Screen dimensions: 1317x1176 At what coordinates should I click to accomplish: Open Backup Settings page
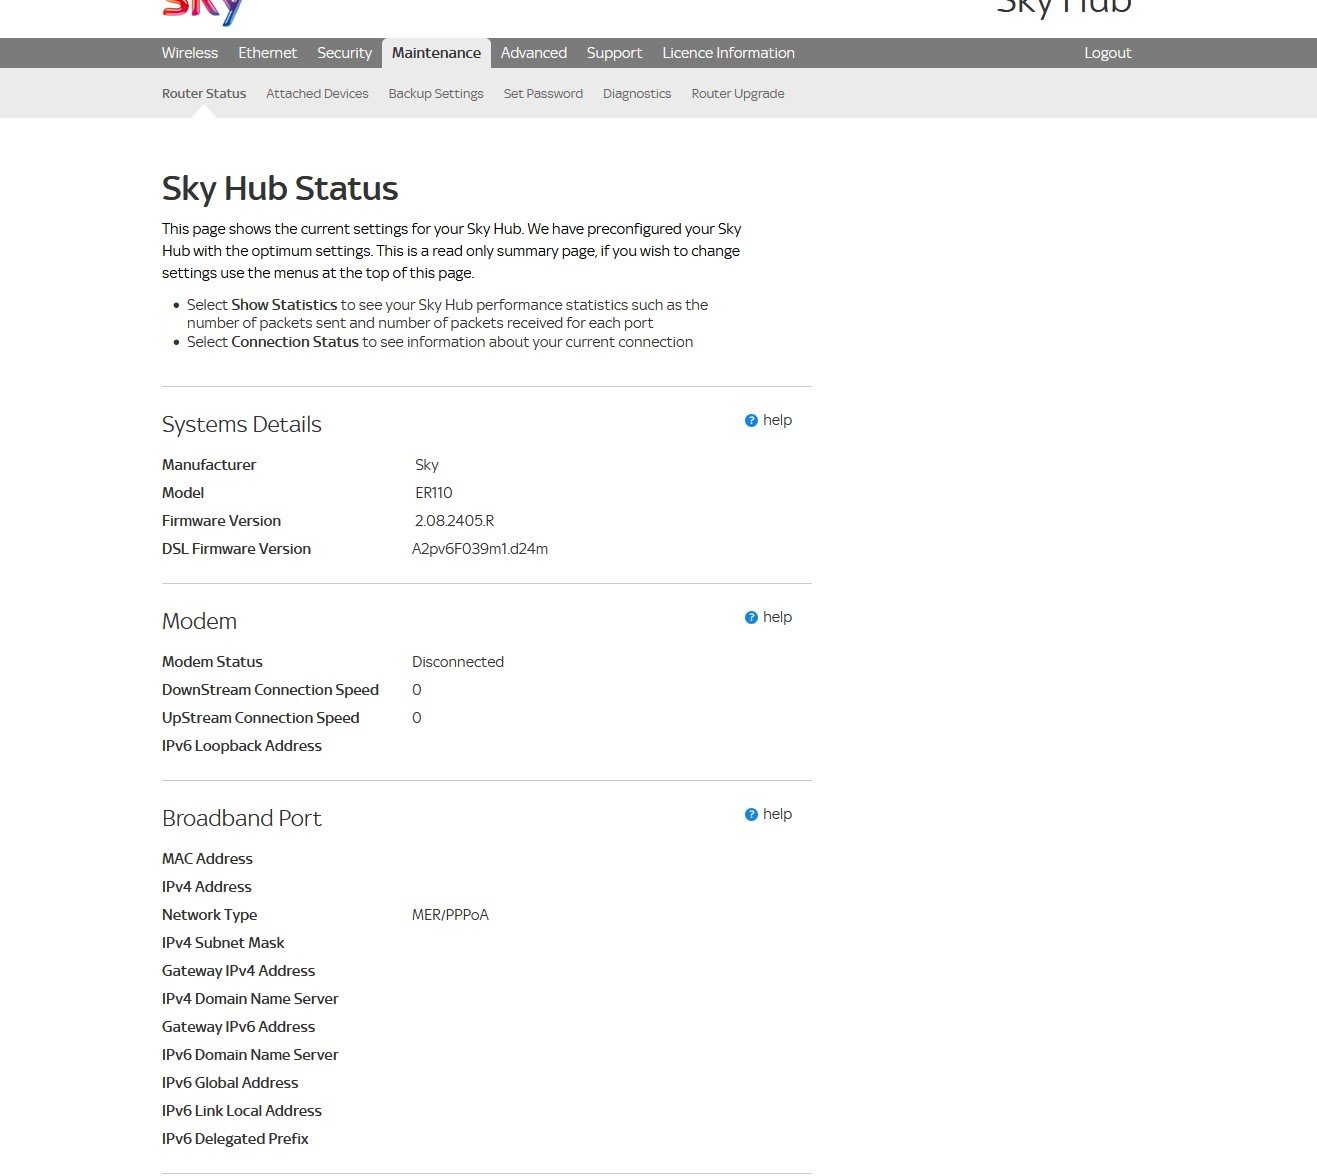(436, 94)
